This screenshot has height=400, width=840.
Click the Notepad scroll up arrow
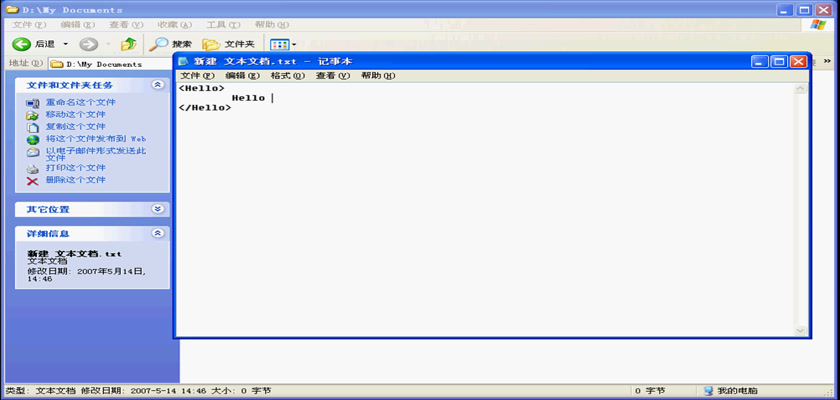(x=800, y=89)
